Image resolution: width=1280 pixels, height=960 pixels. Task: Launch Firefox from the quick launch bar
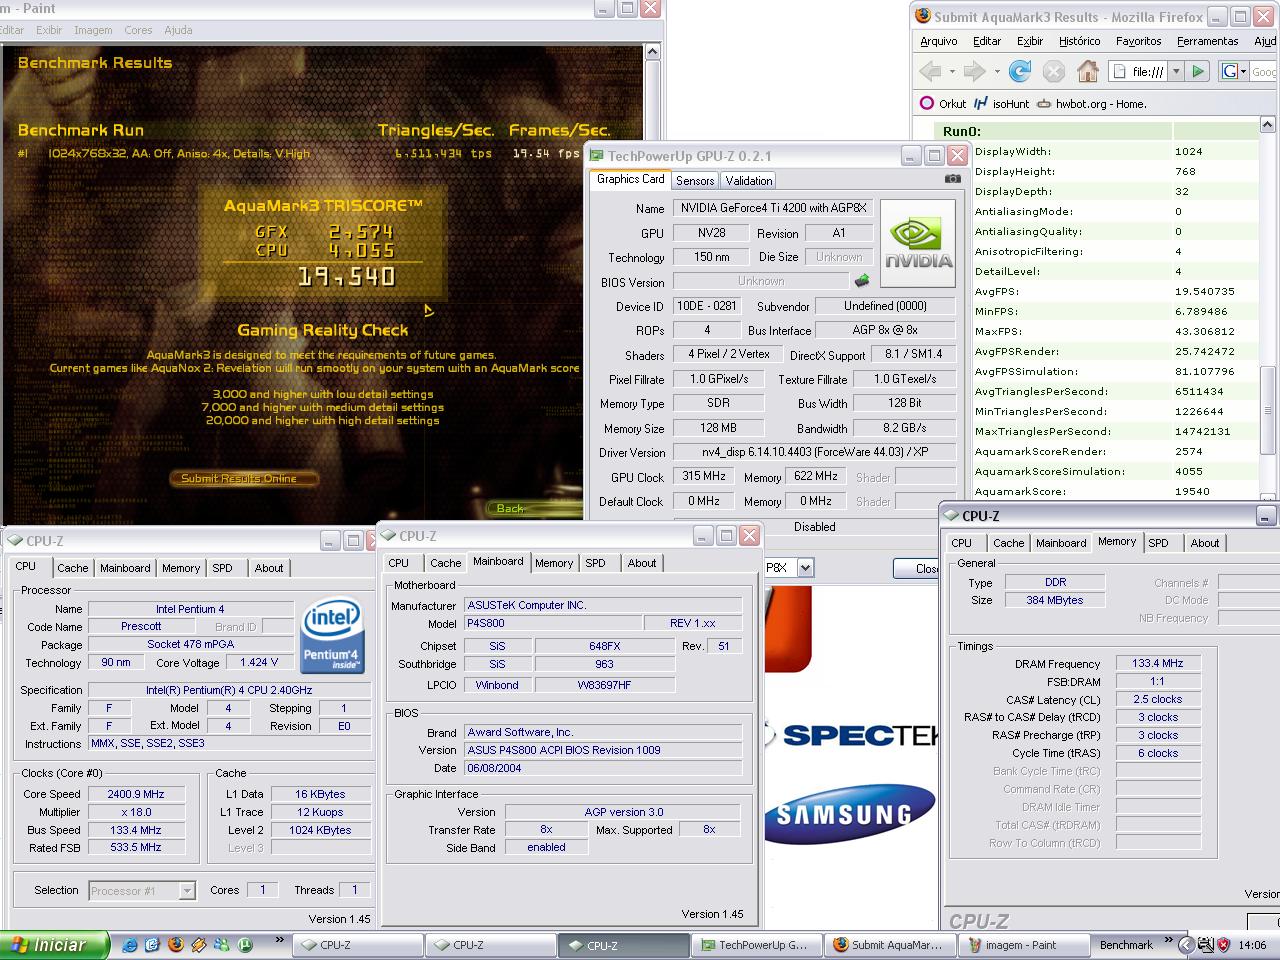click(176, 944)
